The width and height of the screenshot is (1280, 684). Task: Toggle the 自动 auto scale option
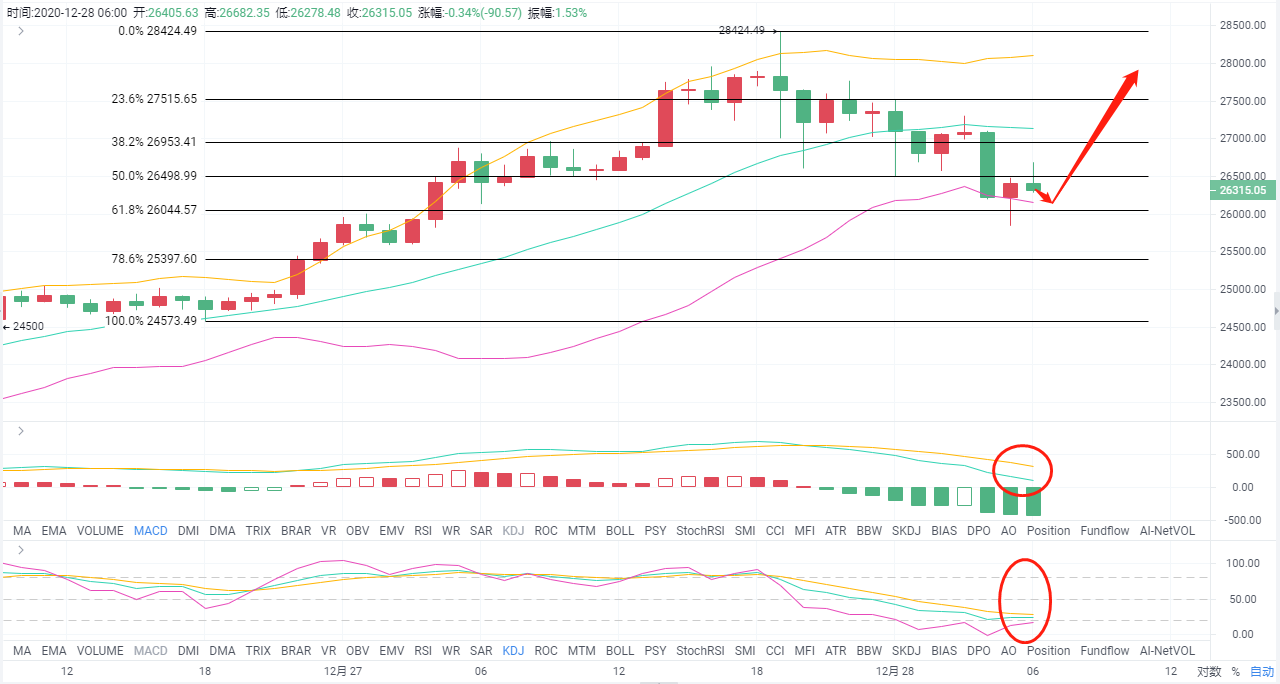pyautogui.click(x=1261, y=672)
